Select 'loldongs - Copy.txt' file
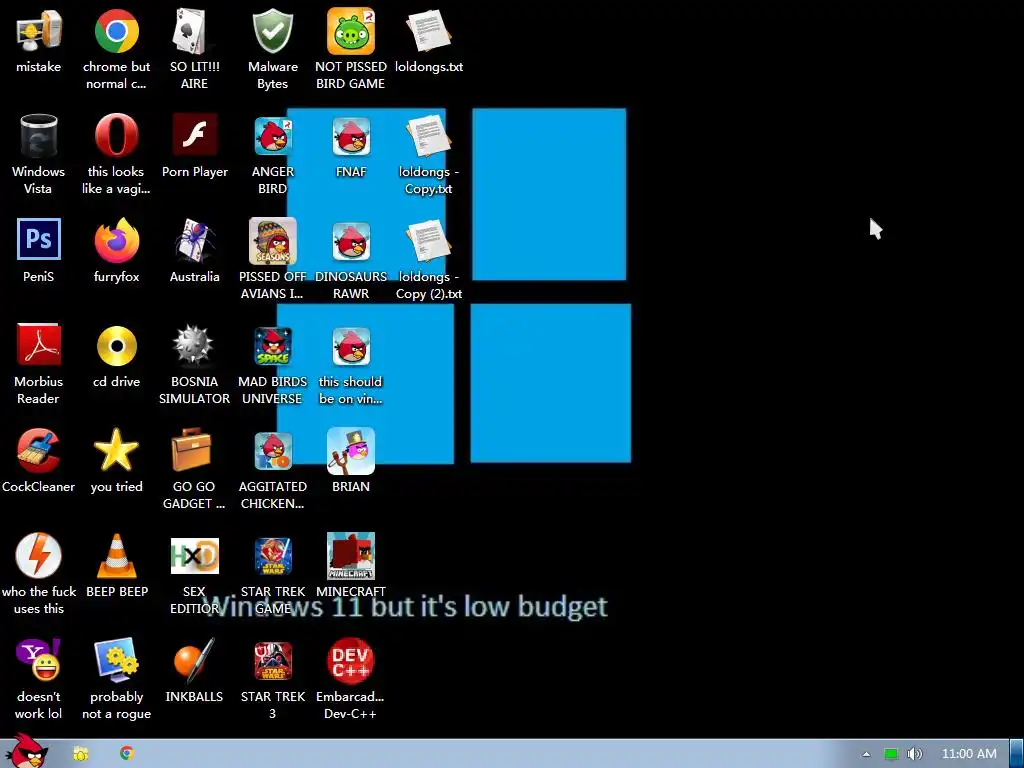 click(x=428, y=136)
